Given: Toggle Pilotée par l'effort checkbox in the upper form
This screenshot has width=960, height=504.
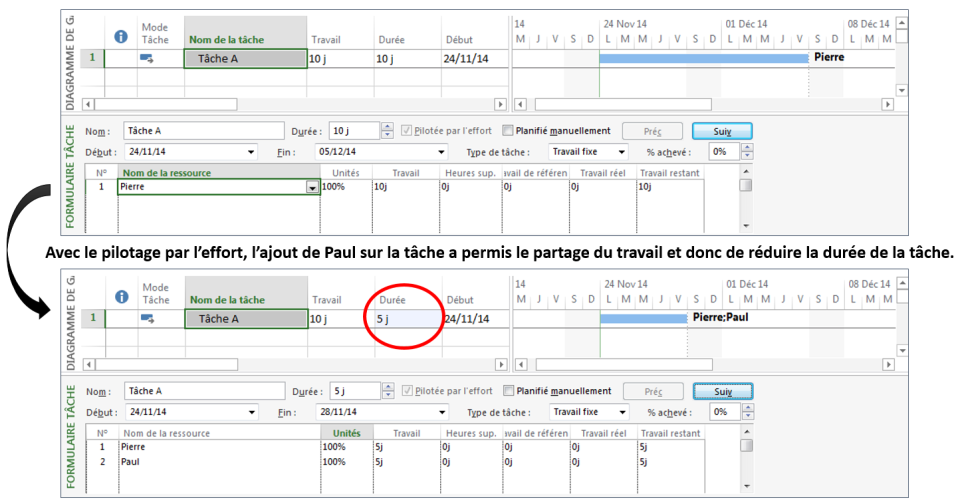Looking at the screenshot, I should 406,130.
